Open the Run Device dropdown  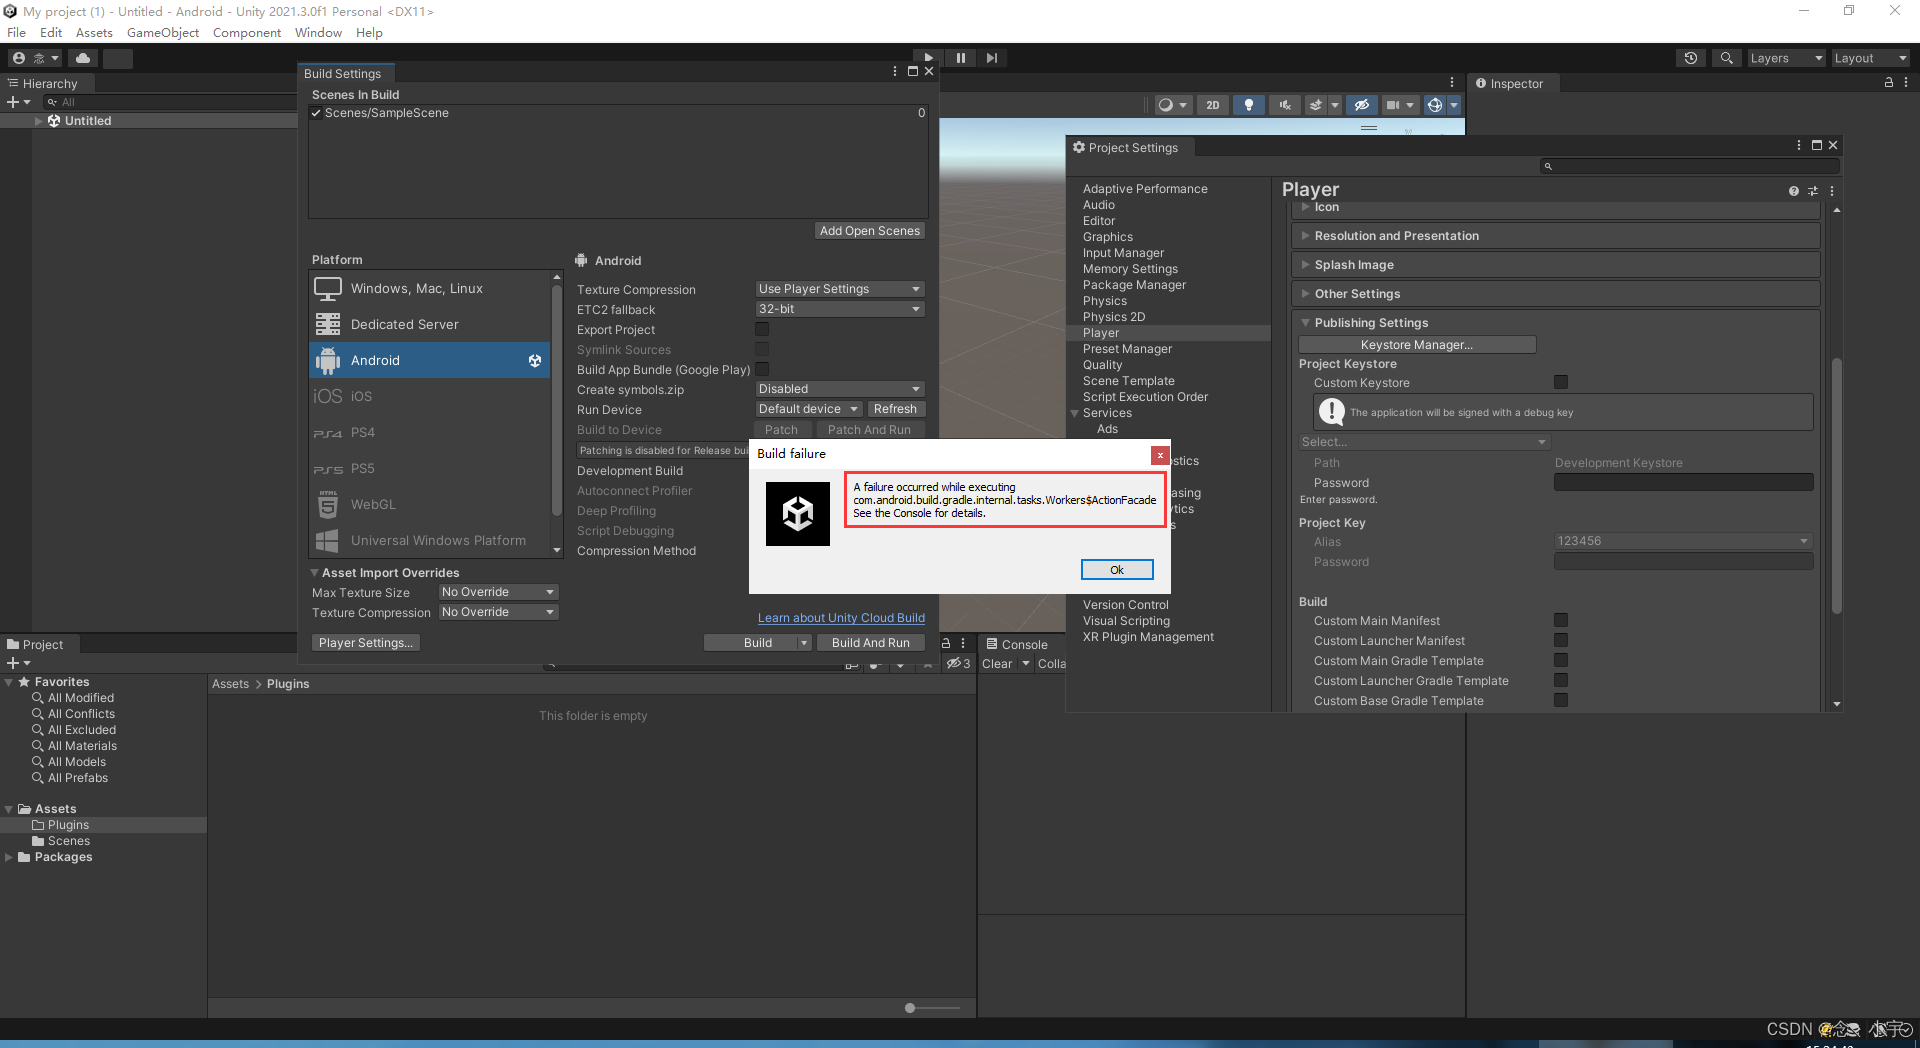[x=809, y=409]
